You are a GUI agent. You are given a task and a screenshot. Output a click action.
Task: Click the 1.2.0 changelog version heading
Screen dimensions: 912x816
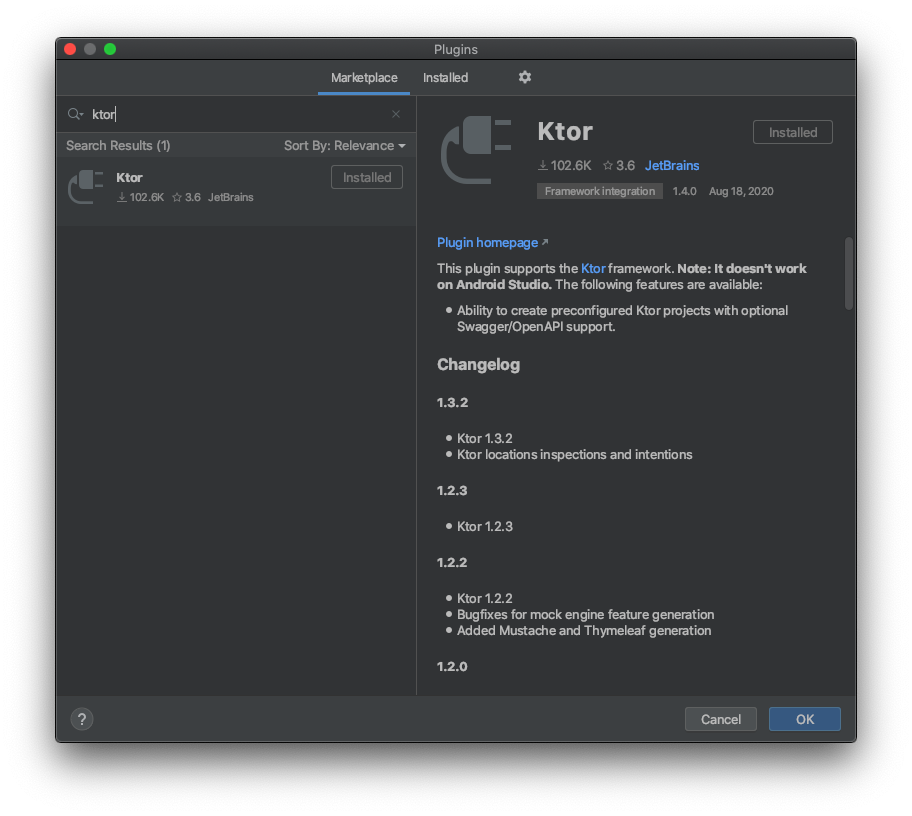click(x=452, y=667)
